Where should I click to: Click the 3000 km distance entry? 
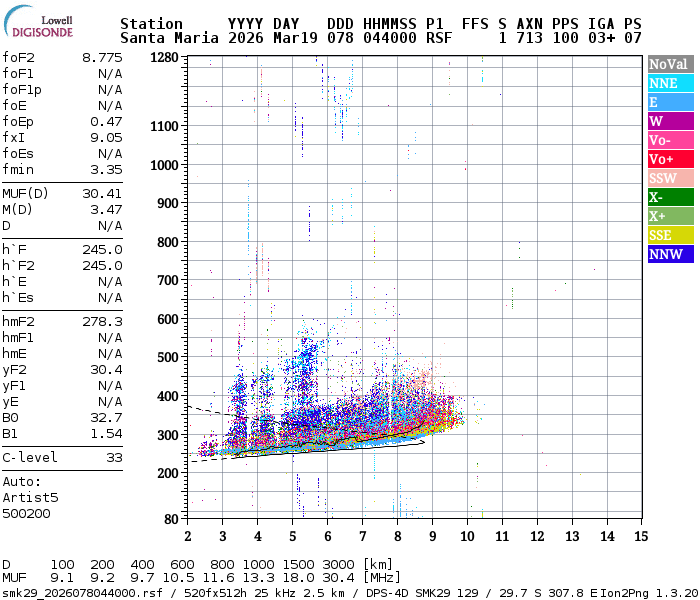tap(338, 565)
